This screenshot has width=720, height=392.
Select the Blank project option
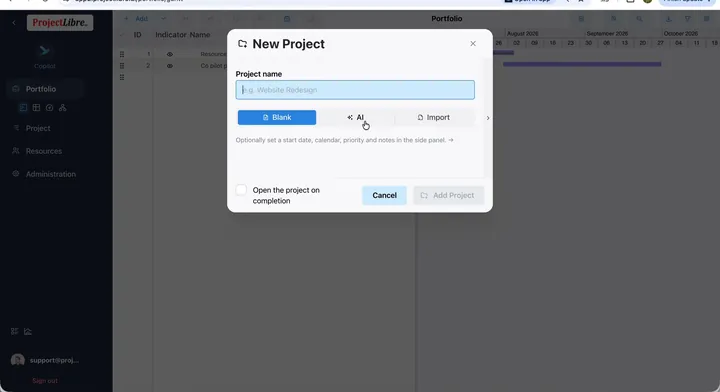click(x=277, y=118)
